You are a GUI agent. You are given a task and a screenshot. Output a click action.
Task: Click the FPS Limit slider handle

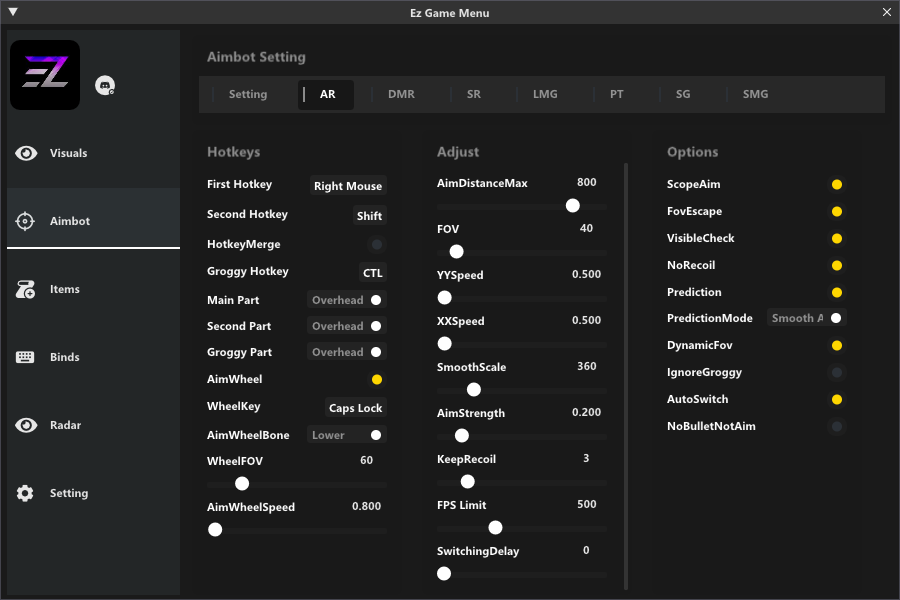[495, 527]
